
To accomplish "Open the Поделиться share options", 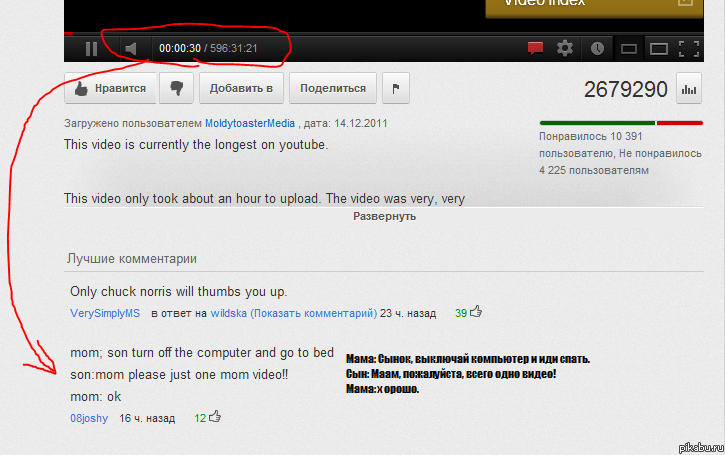I will pyautogui.click(x=333, y=88).
